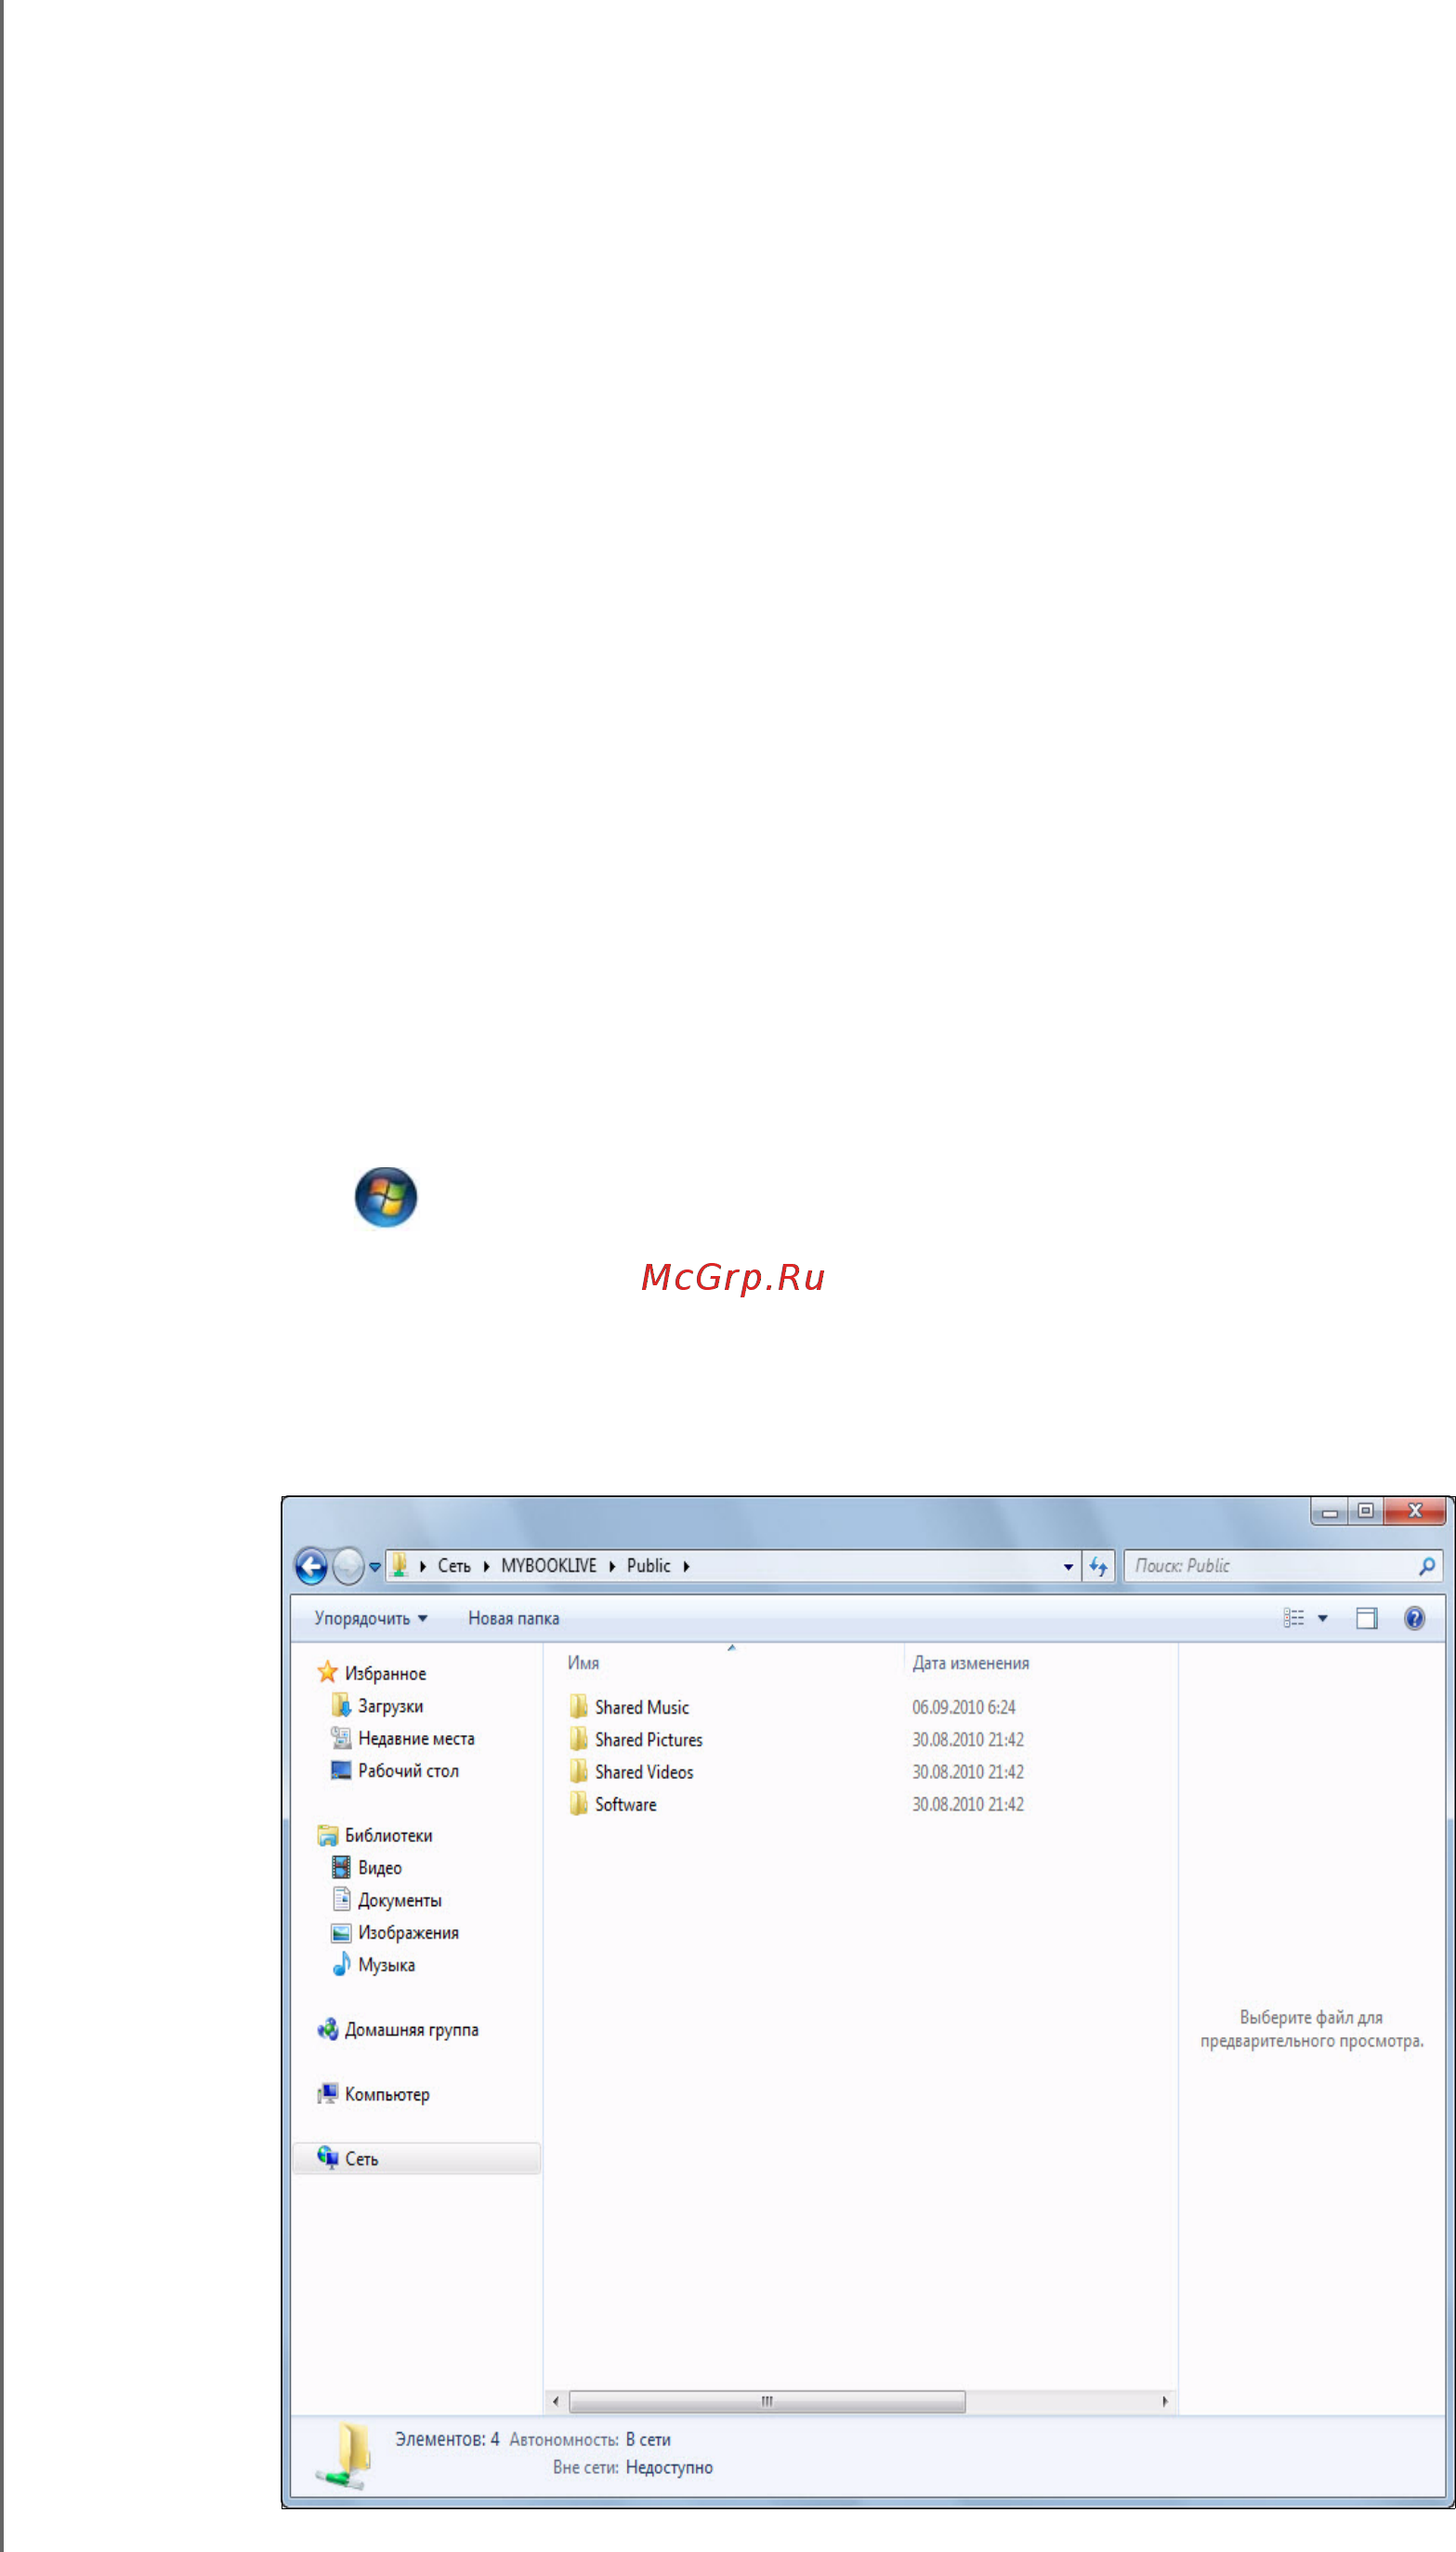Click the horizontal scrollbar left arrow
This screenshot has width=1456, height=2552.
click(x=556, y=2401)
